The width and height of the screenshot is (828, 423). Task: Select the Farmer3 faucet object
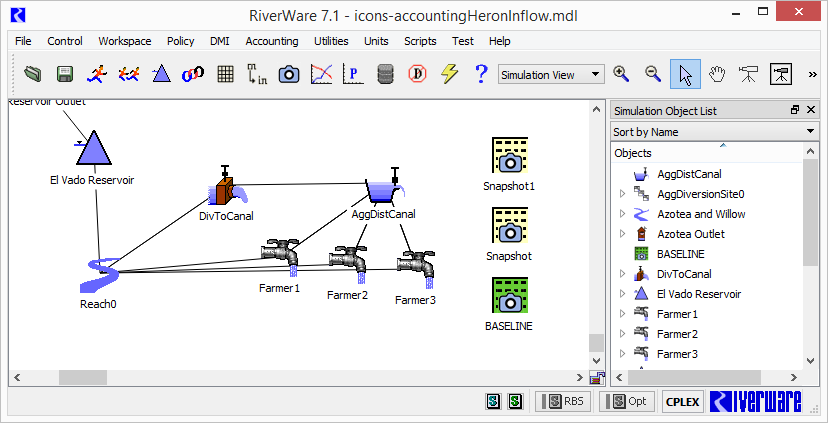pyautogui.click(x=416, y=270)
